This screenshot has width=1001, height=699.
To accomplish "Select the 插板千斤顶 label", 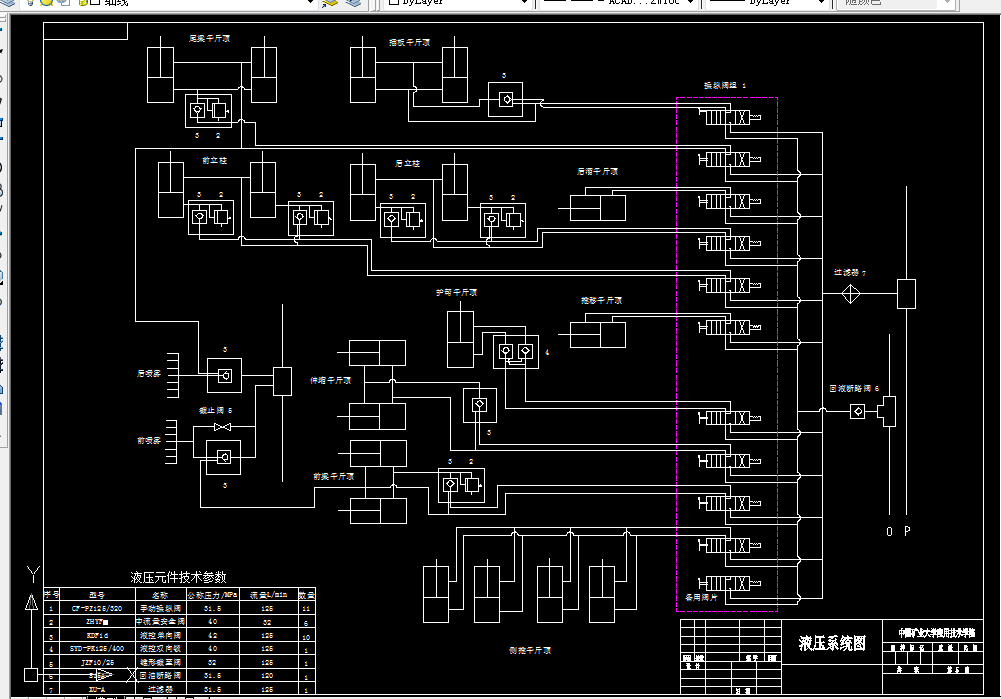I will point(409,42).
